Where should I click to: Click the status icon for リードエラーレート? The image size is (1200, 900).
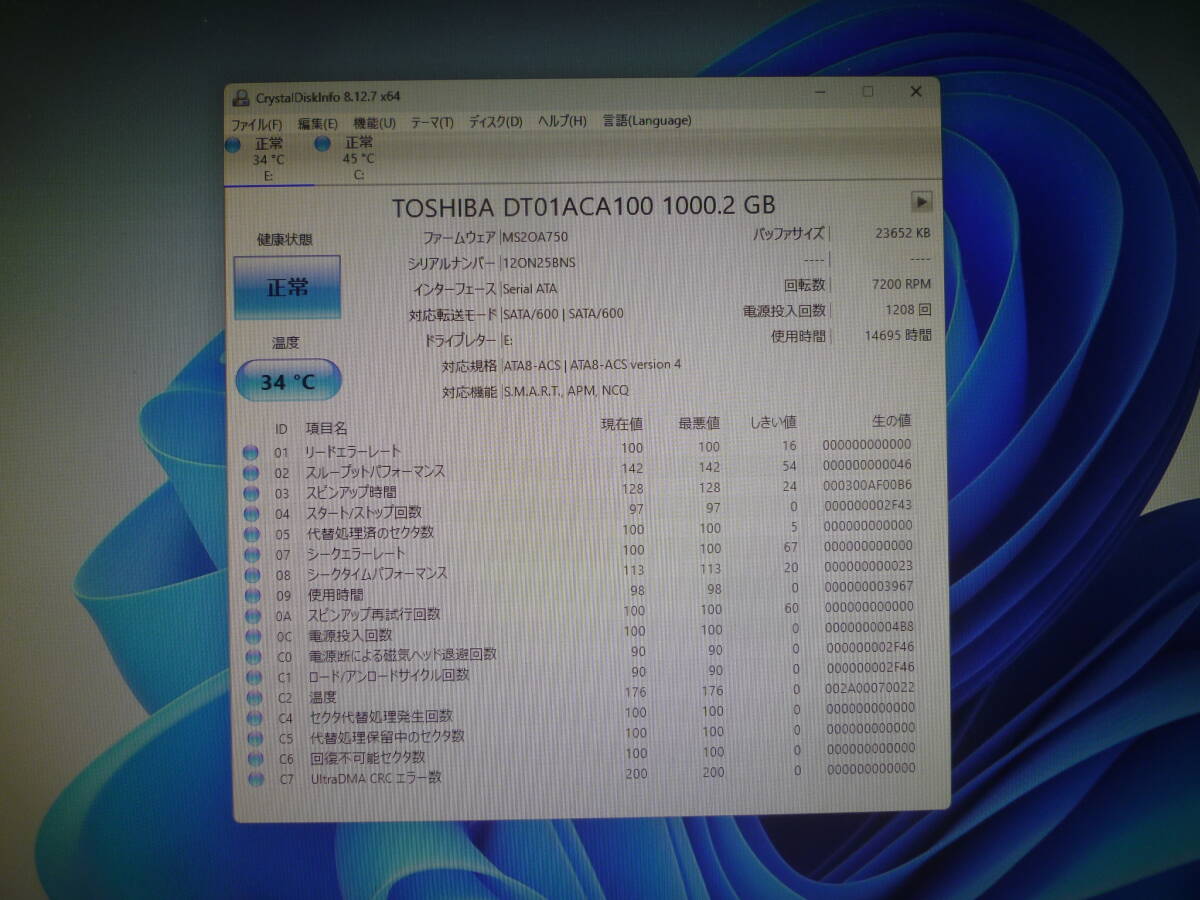(x=251, y=452)
